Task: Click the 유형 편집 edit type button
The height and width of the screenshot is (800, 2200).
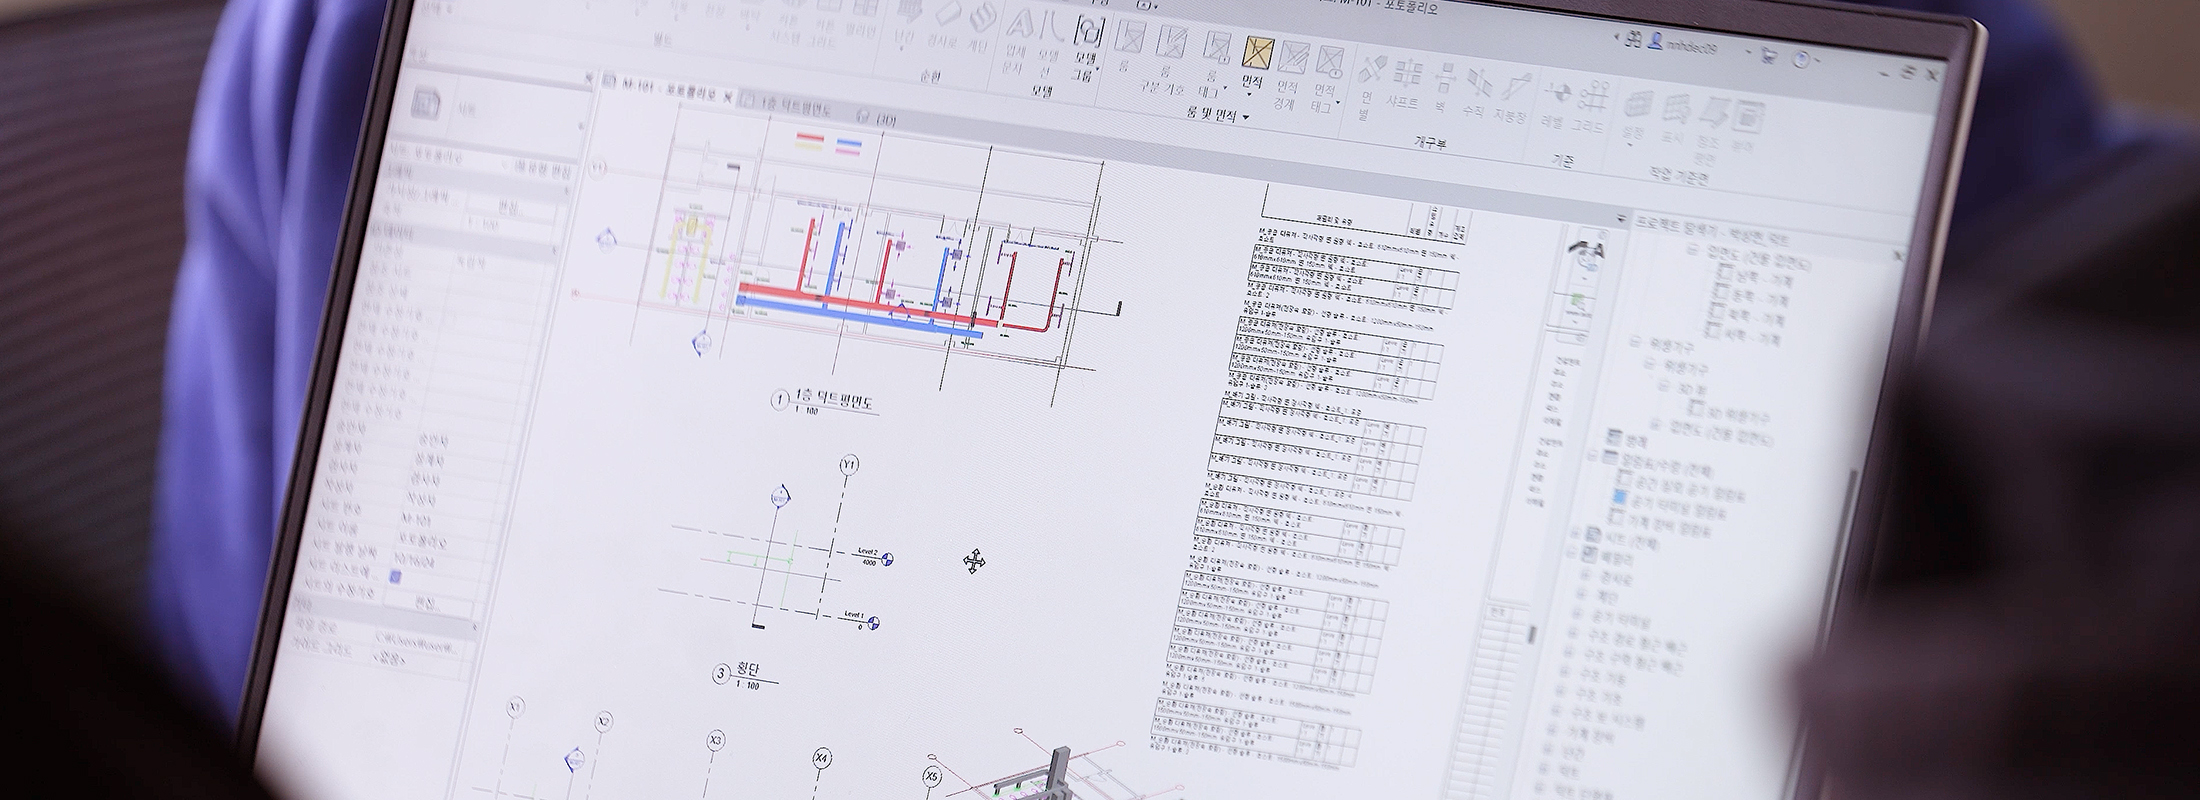Action: [543, 171]
